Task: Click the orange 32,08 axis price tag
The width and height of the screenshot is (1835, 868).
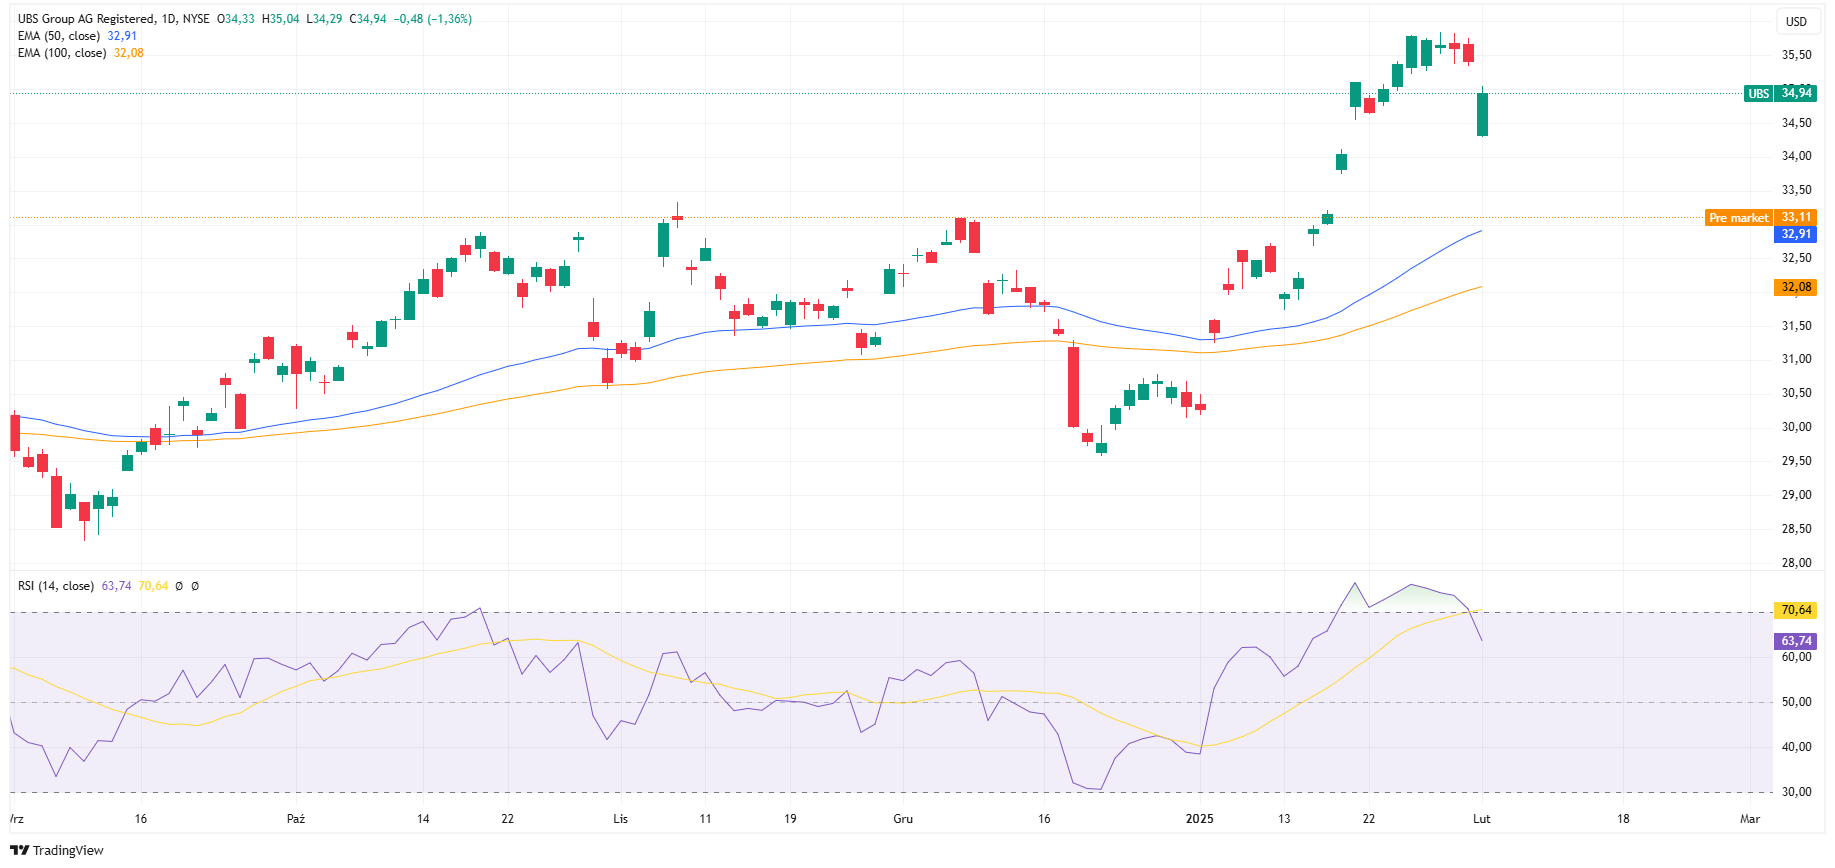Action: [1795, 287]
